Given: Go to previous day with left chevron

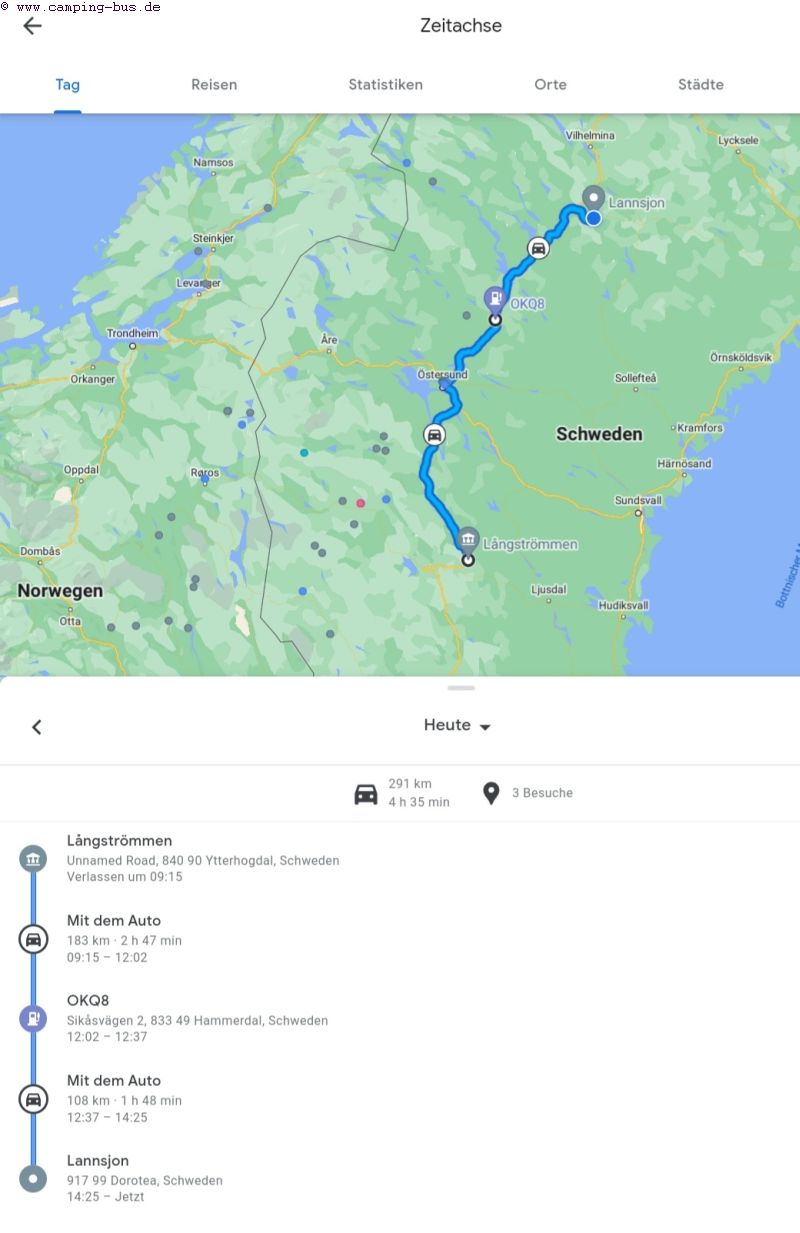Looking at the screenshot, I should click(x=37, y=727).
